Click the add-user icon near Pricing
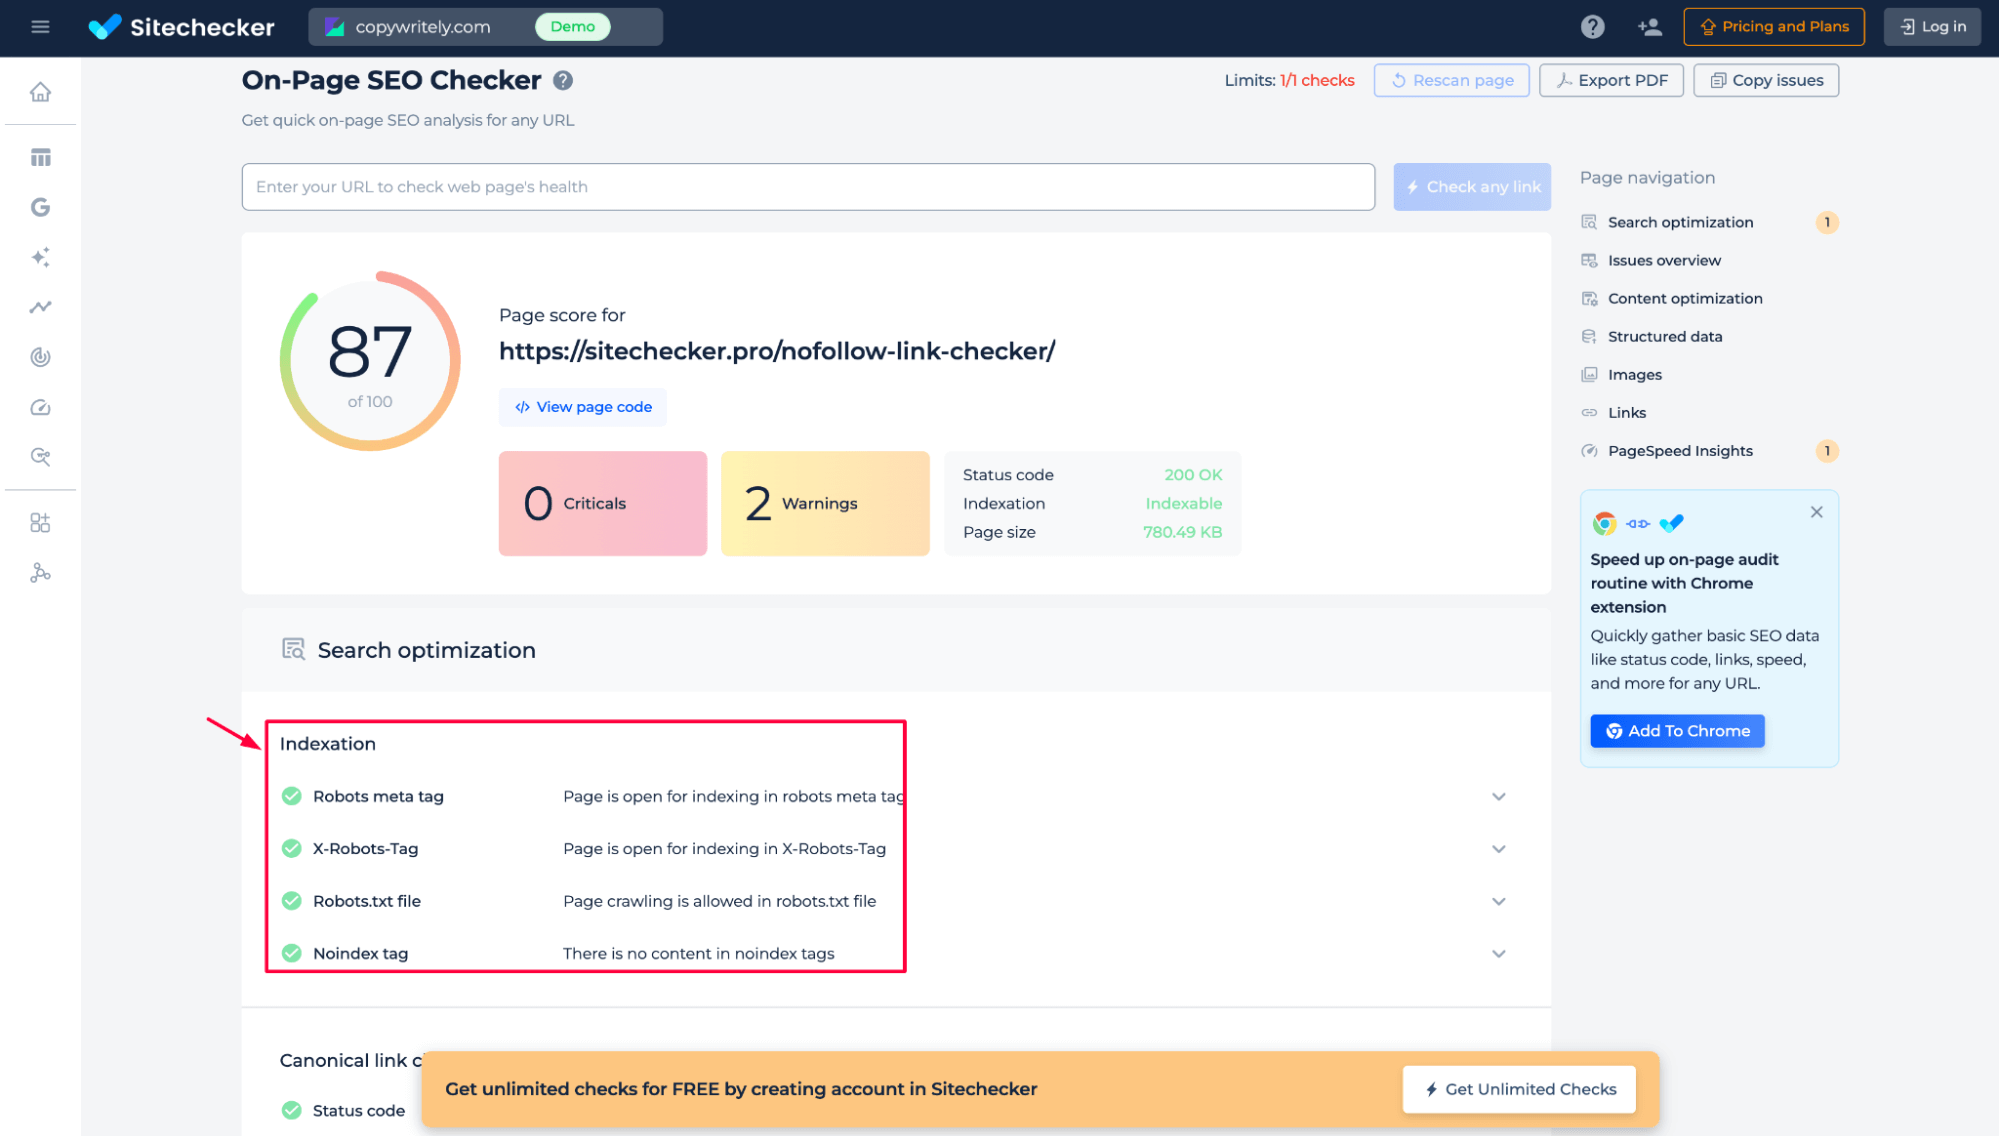 click(1649, 26)
